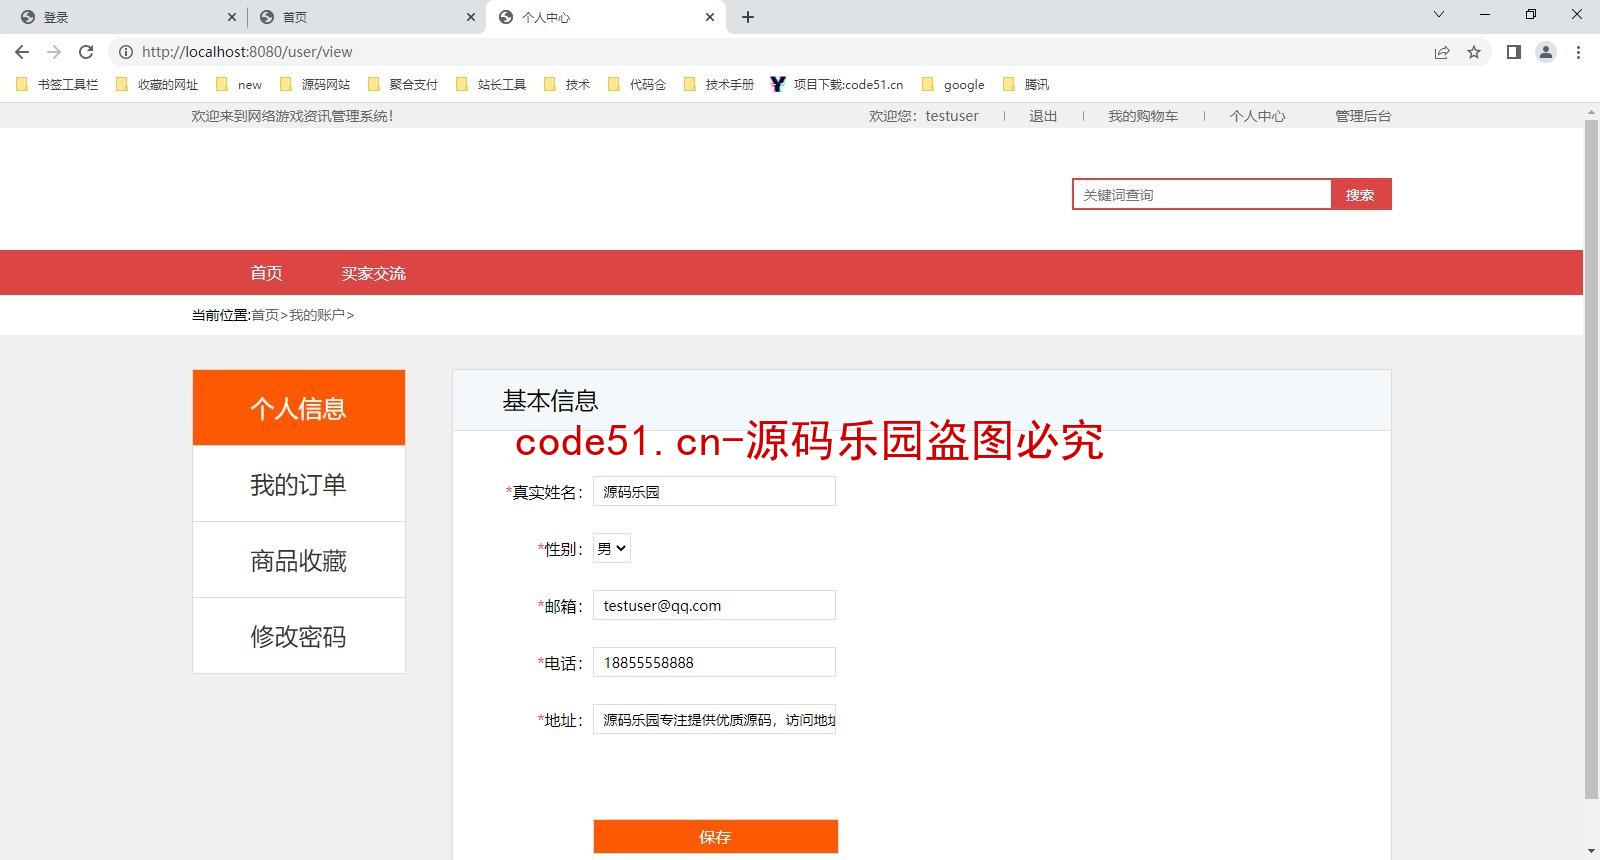The image size is (1600, 860).
Task: Open the browser profile avatar
Action: pyautogui.click(x=1546, y=52)
